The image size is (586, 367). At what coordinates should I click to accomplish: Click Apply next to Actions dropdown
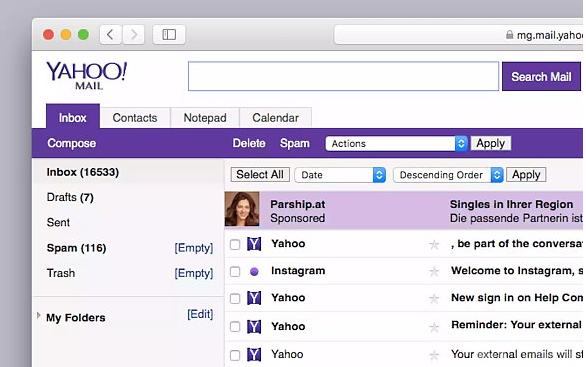click(491, 143)
